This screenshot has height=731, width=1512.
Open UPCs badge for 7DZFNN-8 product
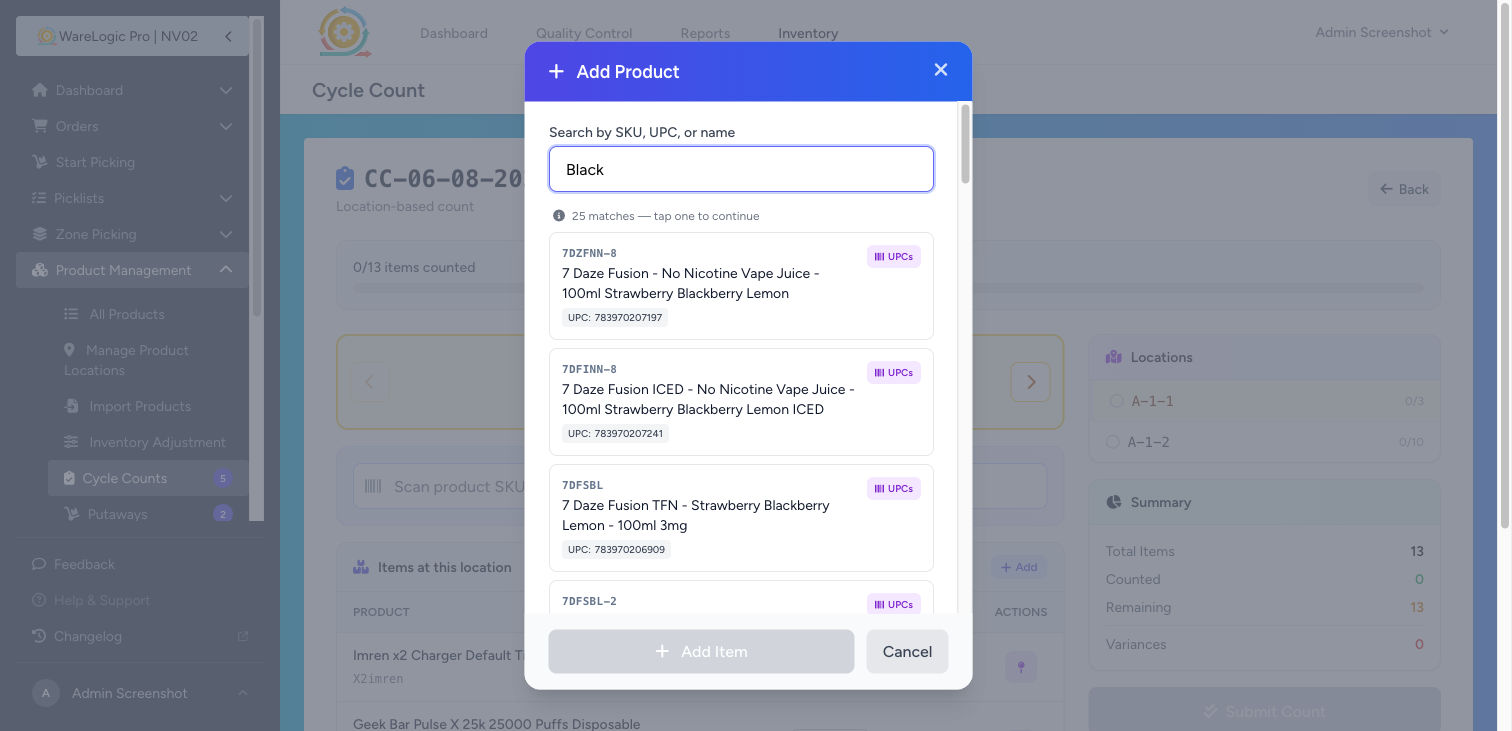[894, 257]
